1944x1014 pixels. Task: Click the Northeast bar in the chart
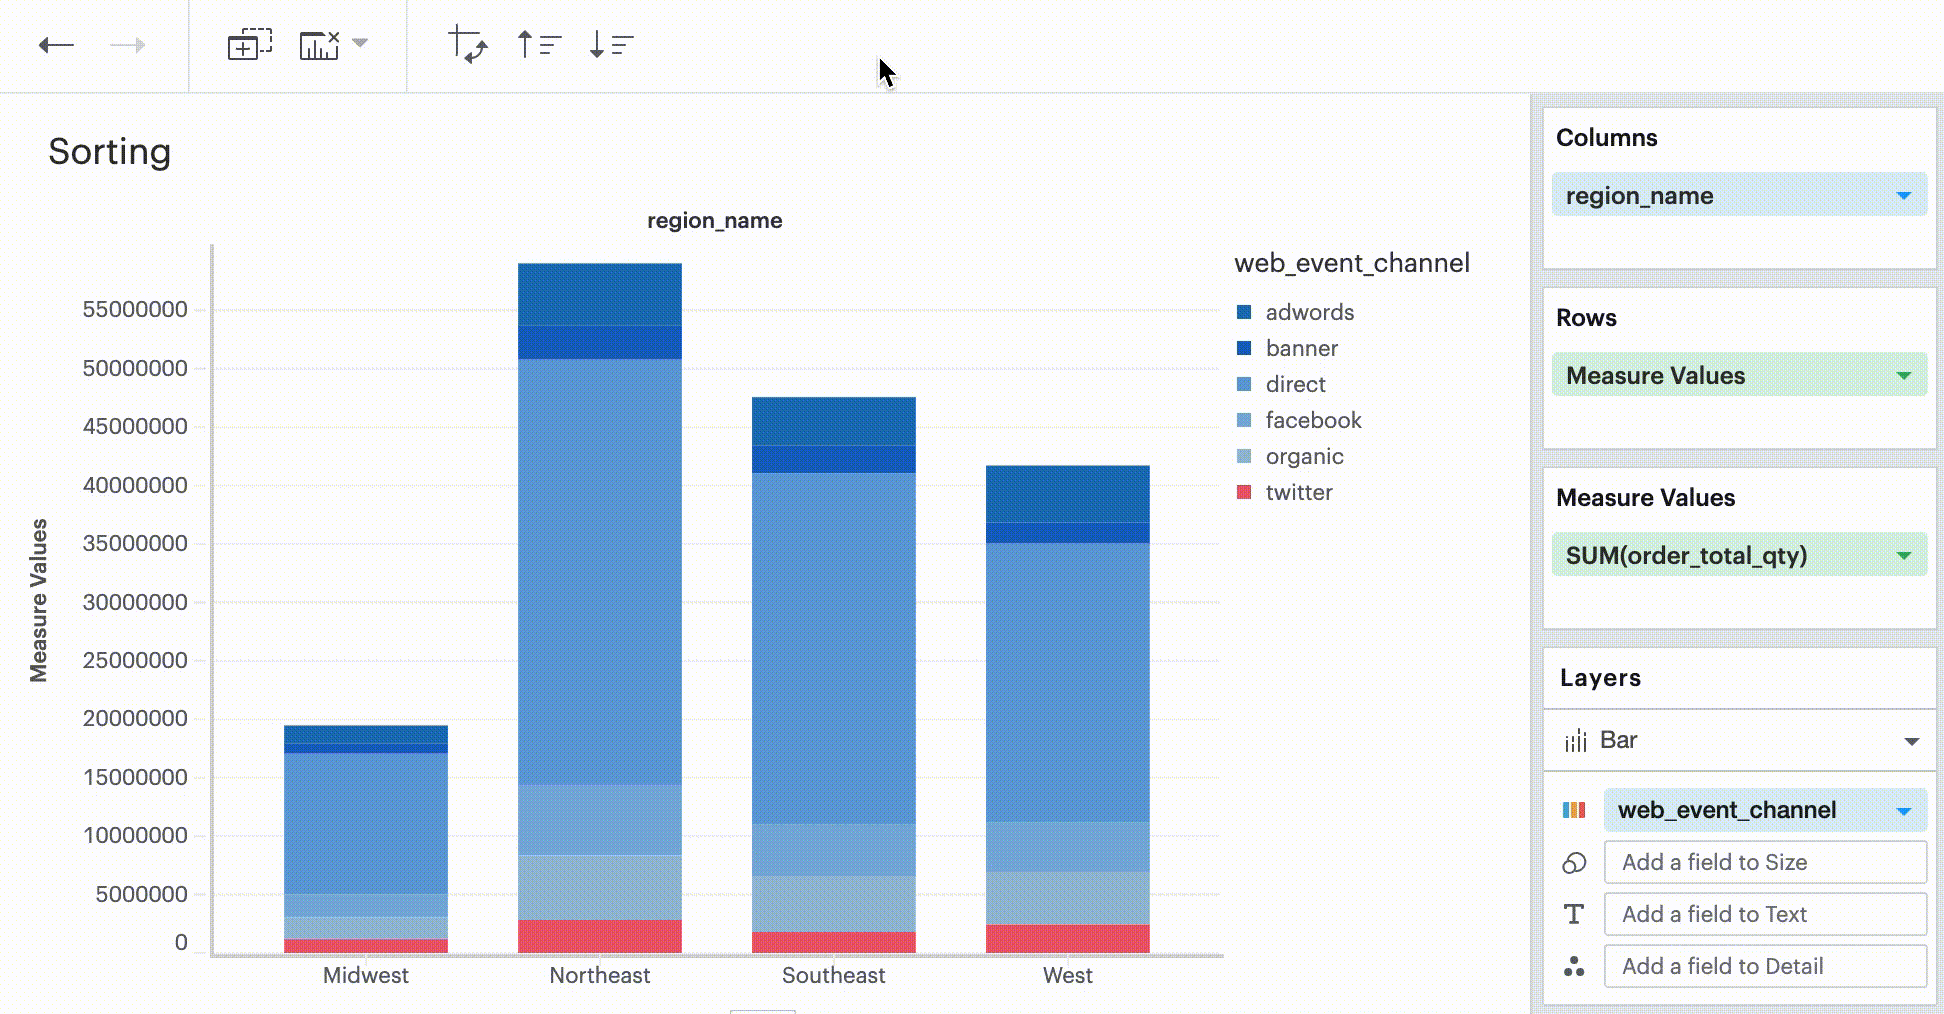click(x=600, y=600)
